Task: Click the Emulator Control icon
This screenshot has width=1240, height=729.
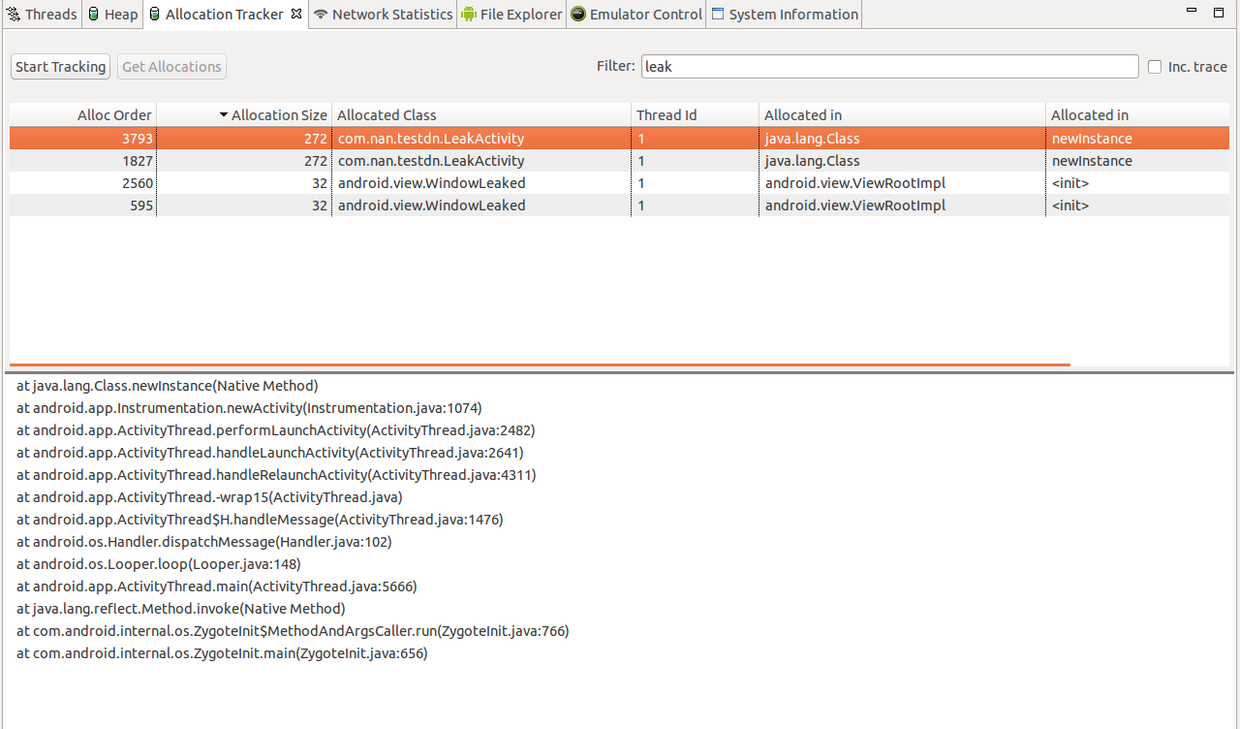Action: (578, 14)
